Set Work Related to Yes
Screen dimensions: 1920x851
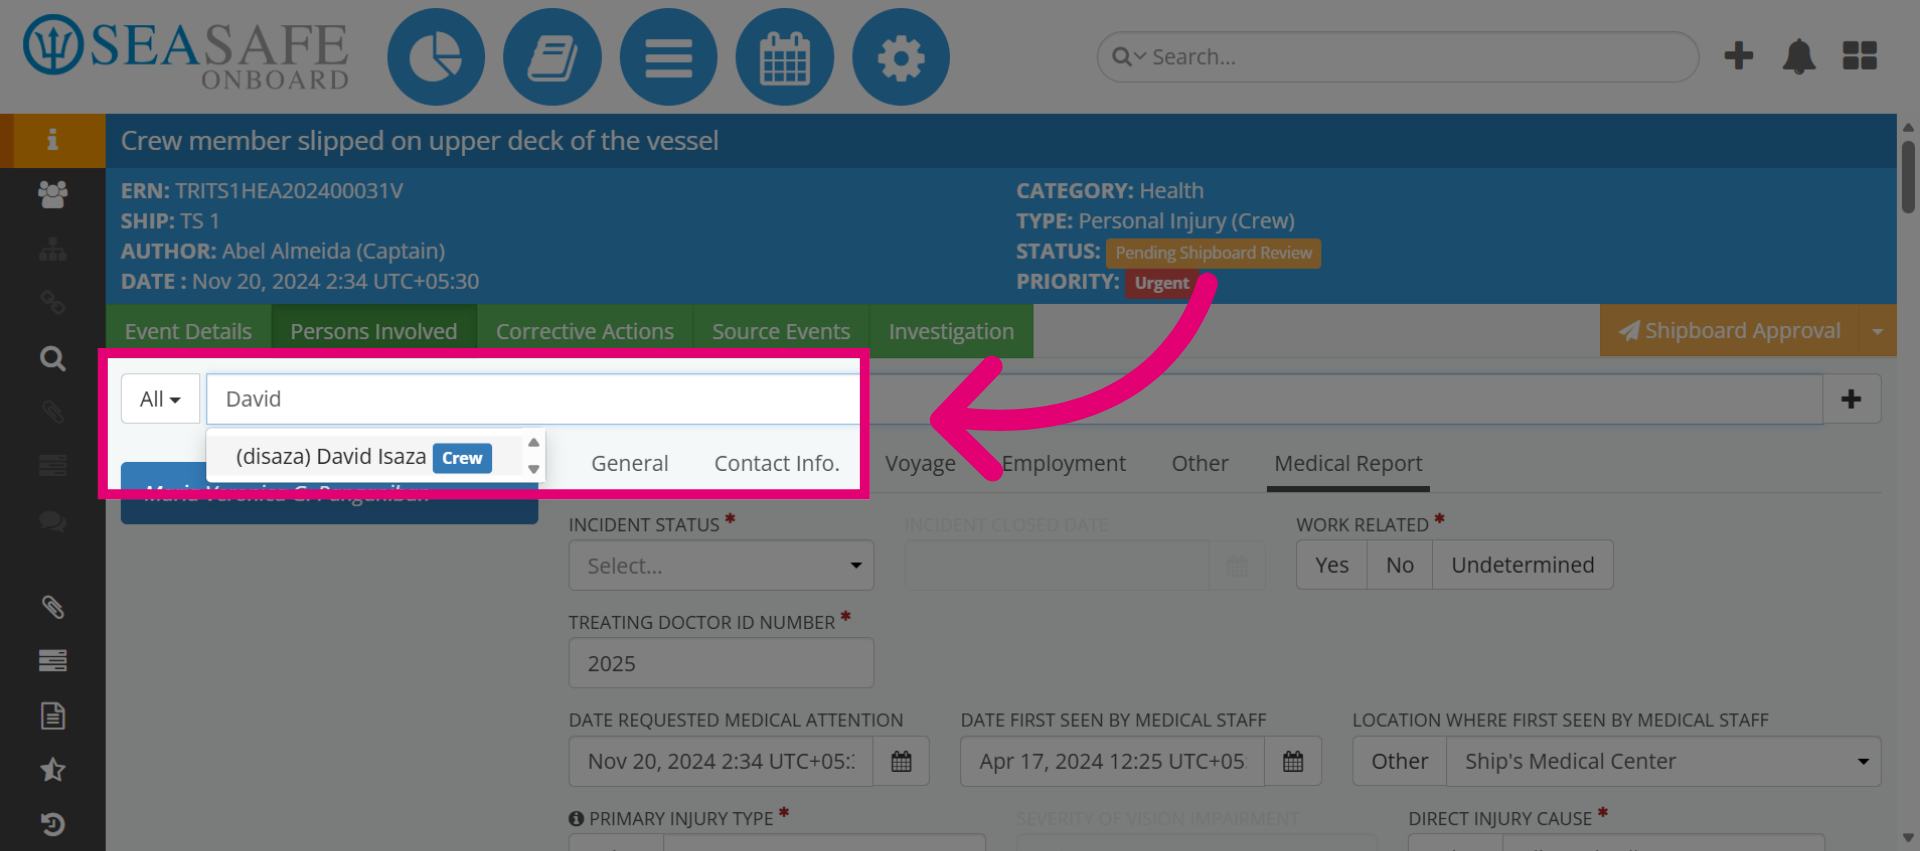[1332, 565]
